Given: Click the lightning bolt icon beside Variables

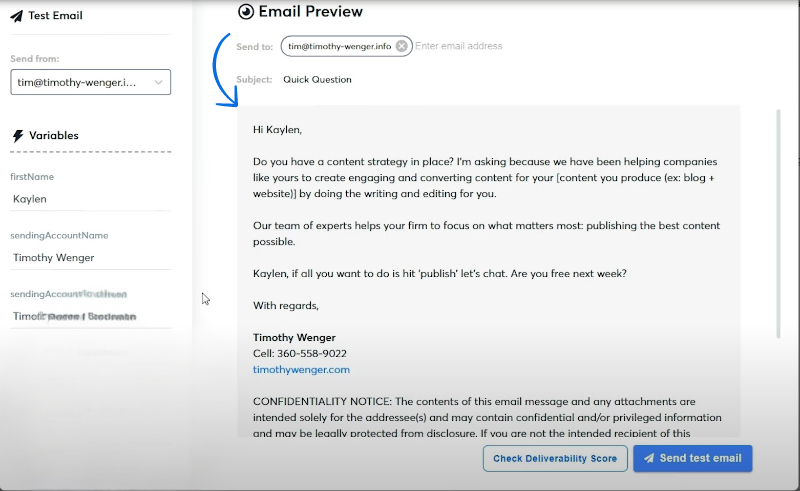Looking at the screenshot, I should point(17,136).
